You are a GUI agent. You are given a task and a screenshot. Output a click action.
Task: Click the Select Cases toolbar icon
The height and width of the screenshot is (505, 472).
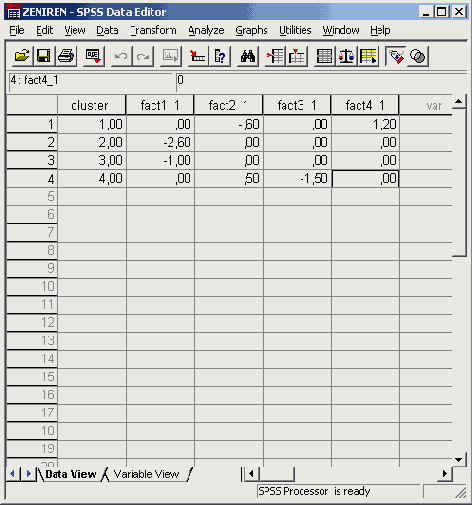point(368,56)
